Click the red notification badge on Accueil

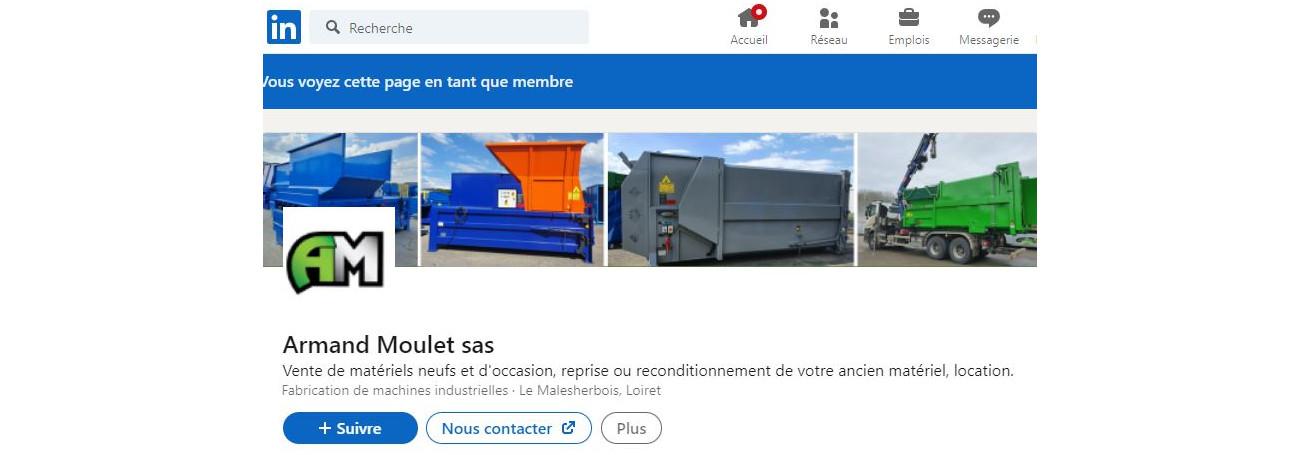(x=759, y=12)
